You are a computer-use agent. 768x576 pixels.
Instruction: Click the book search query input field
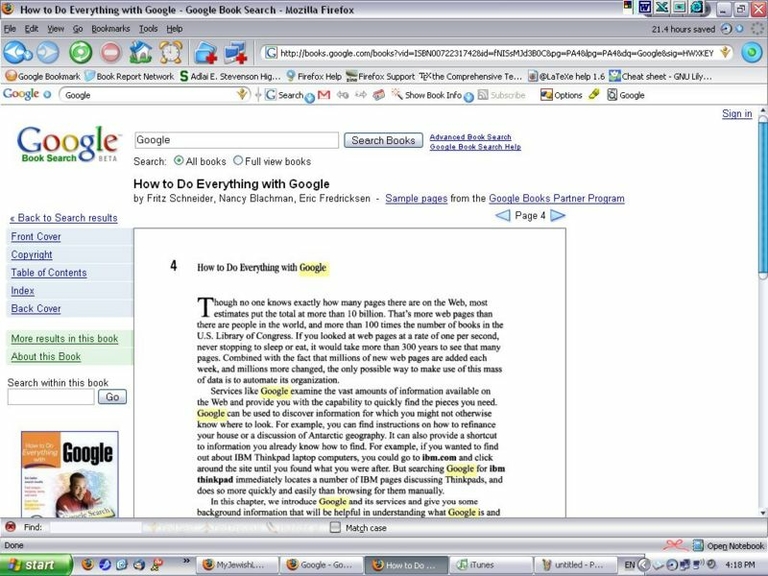(236, 140)
